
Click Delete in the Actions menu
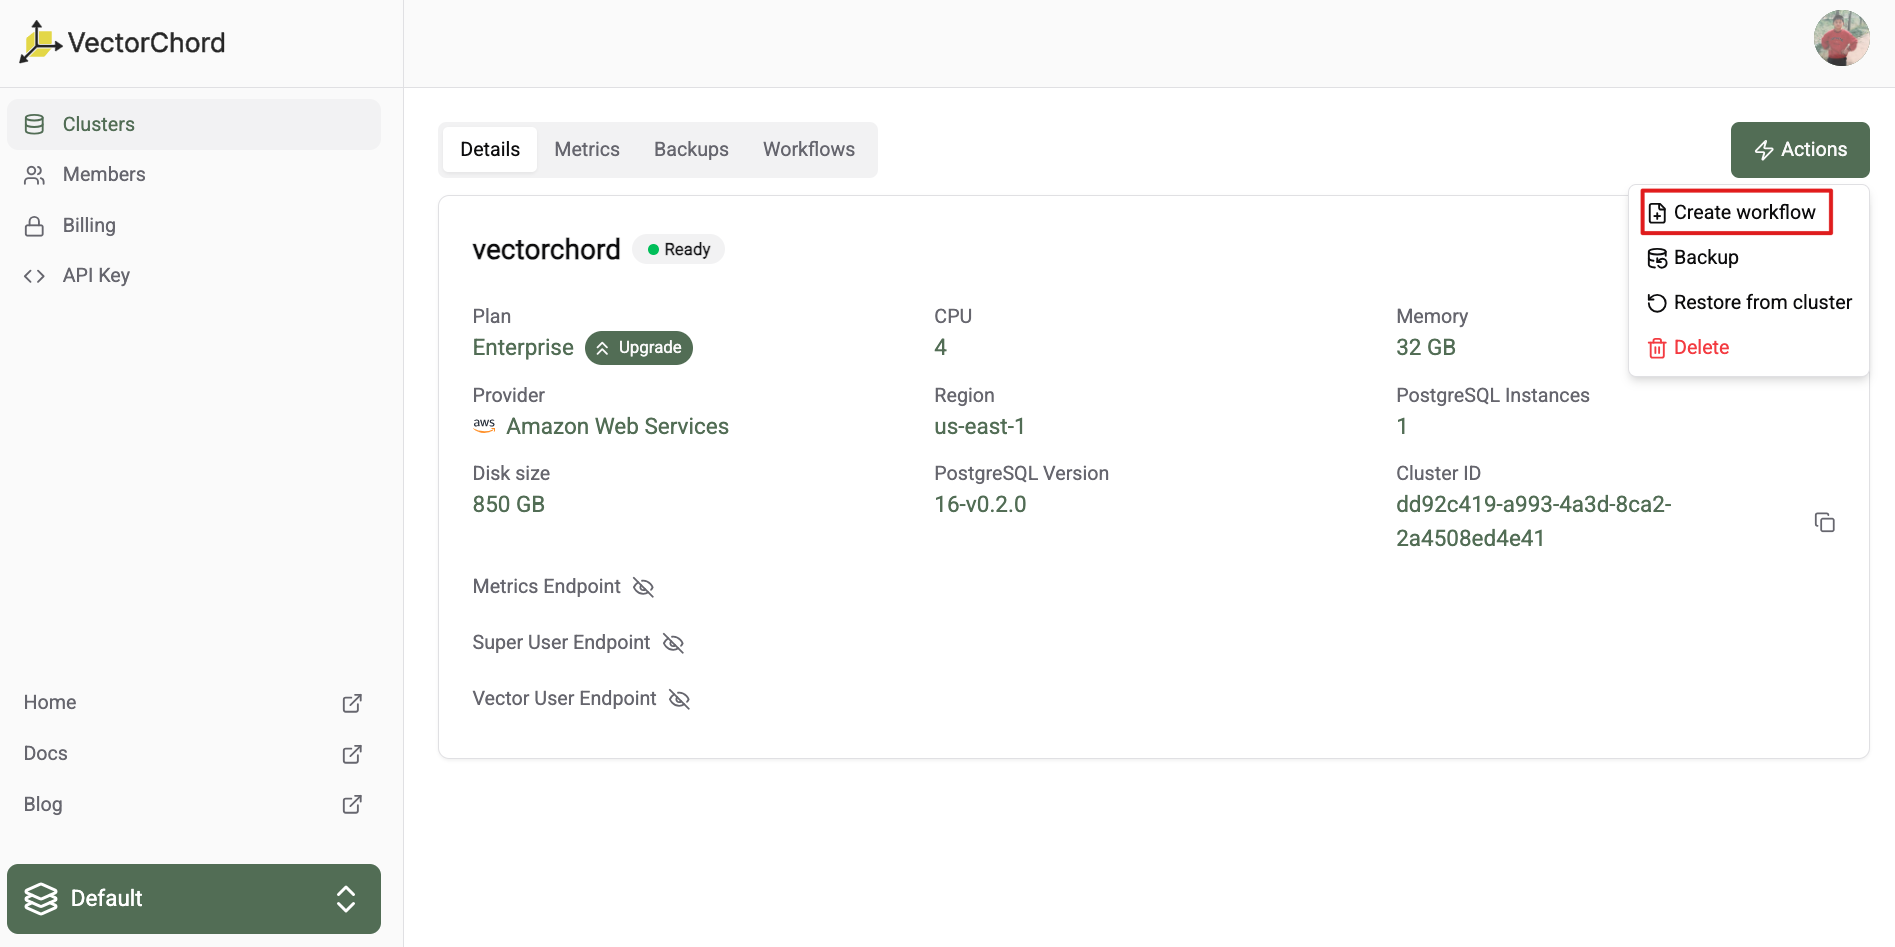(x=1700, y=348)
